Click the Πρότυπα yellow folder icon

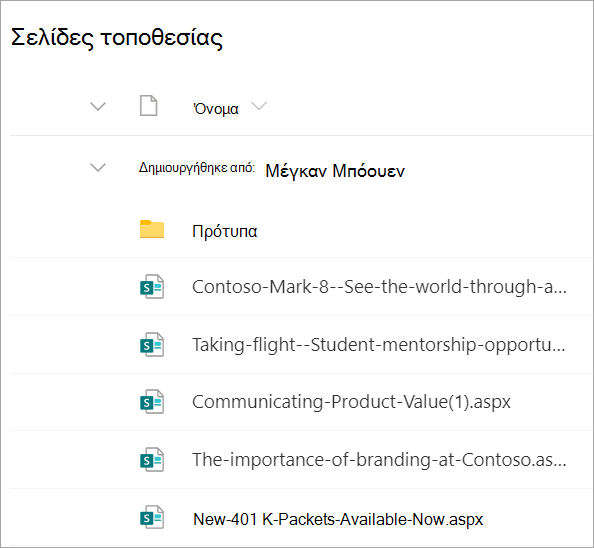pyautogui.click(x=152, y=229)
